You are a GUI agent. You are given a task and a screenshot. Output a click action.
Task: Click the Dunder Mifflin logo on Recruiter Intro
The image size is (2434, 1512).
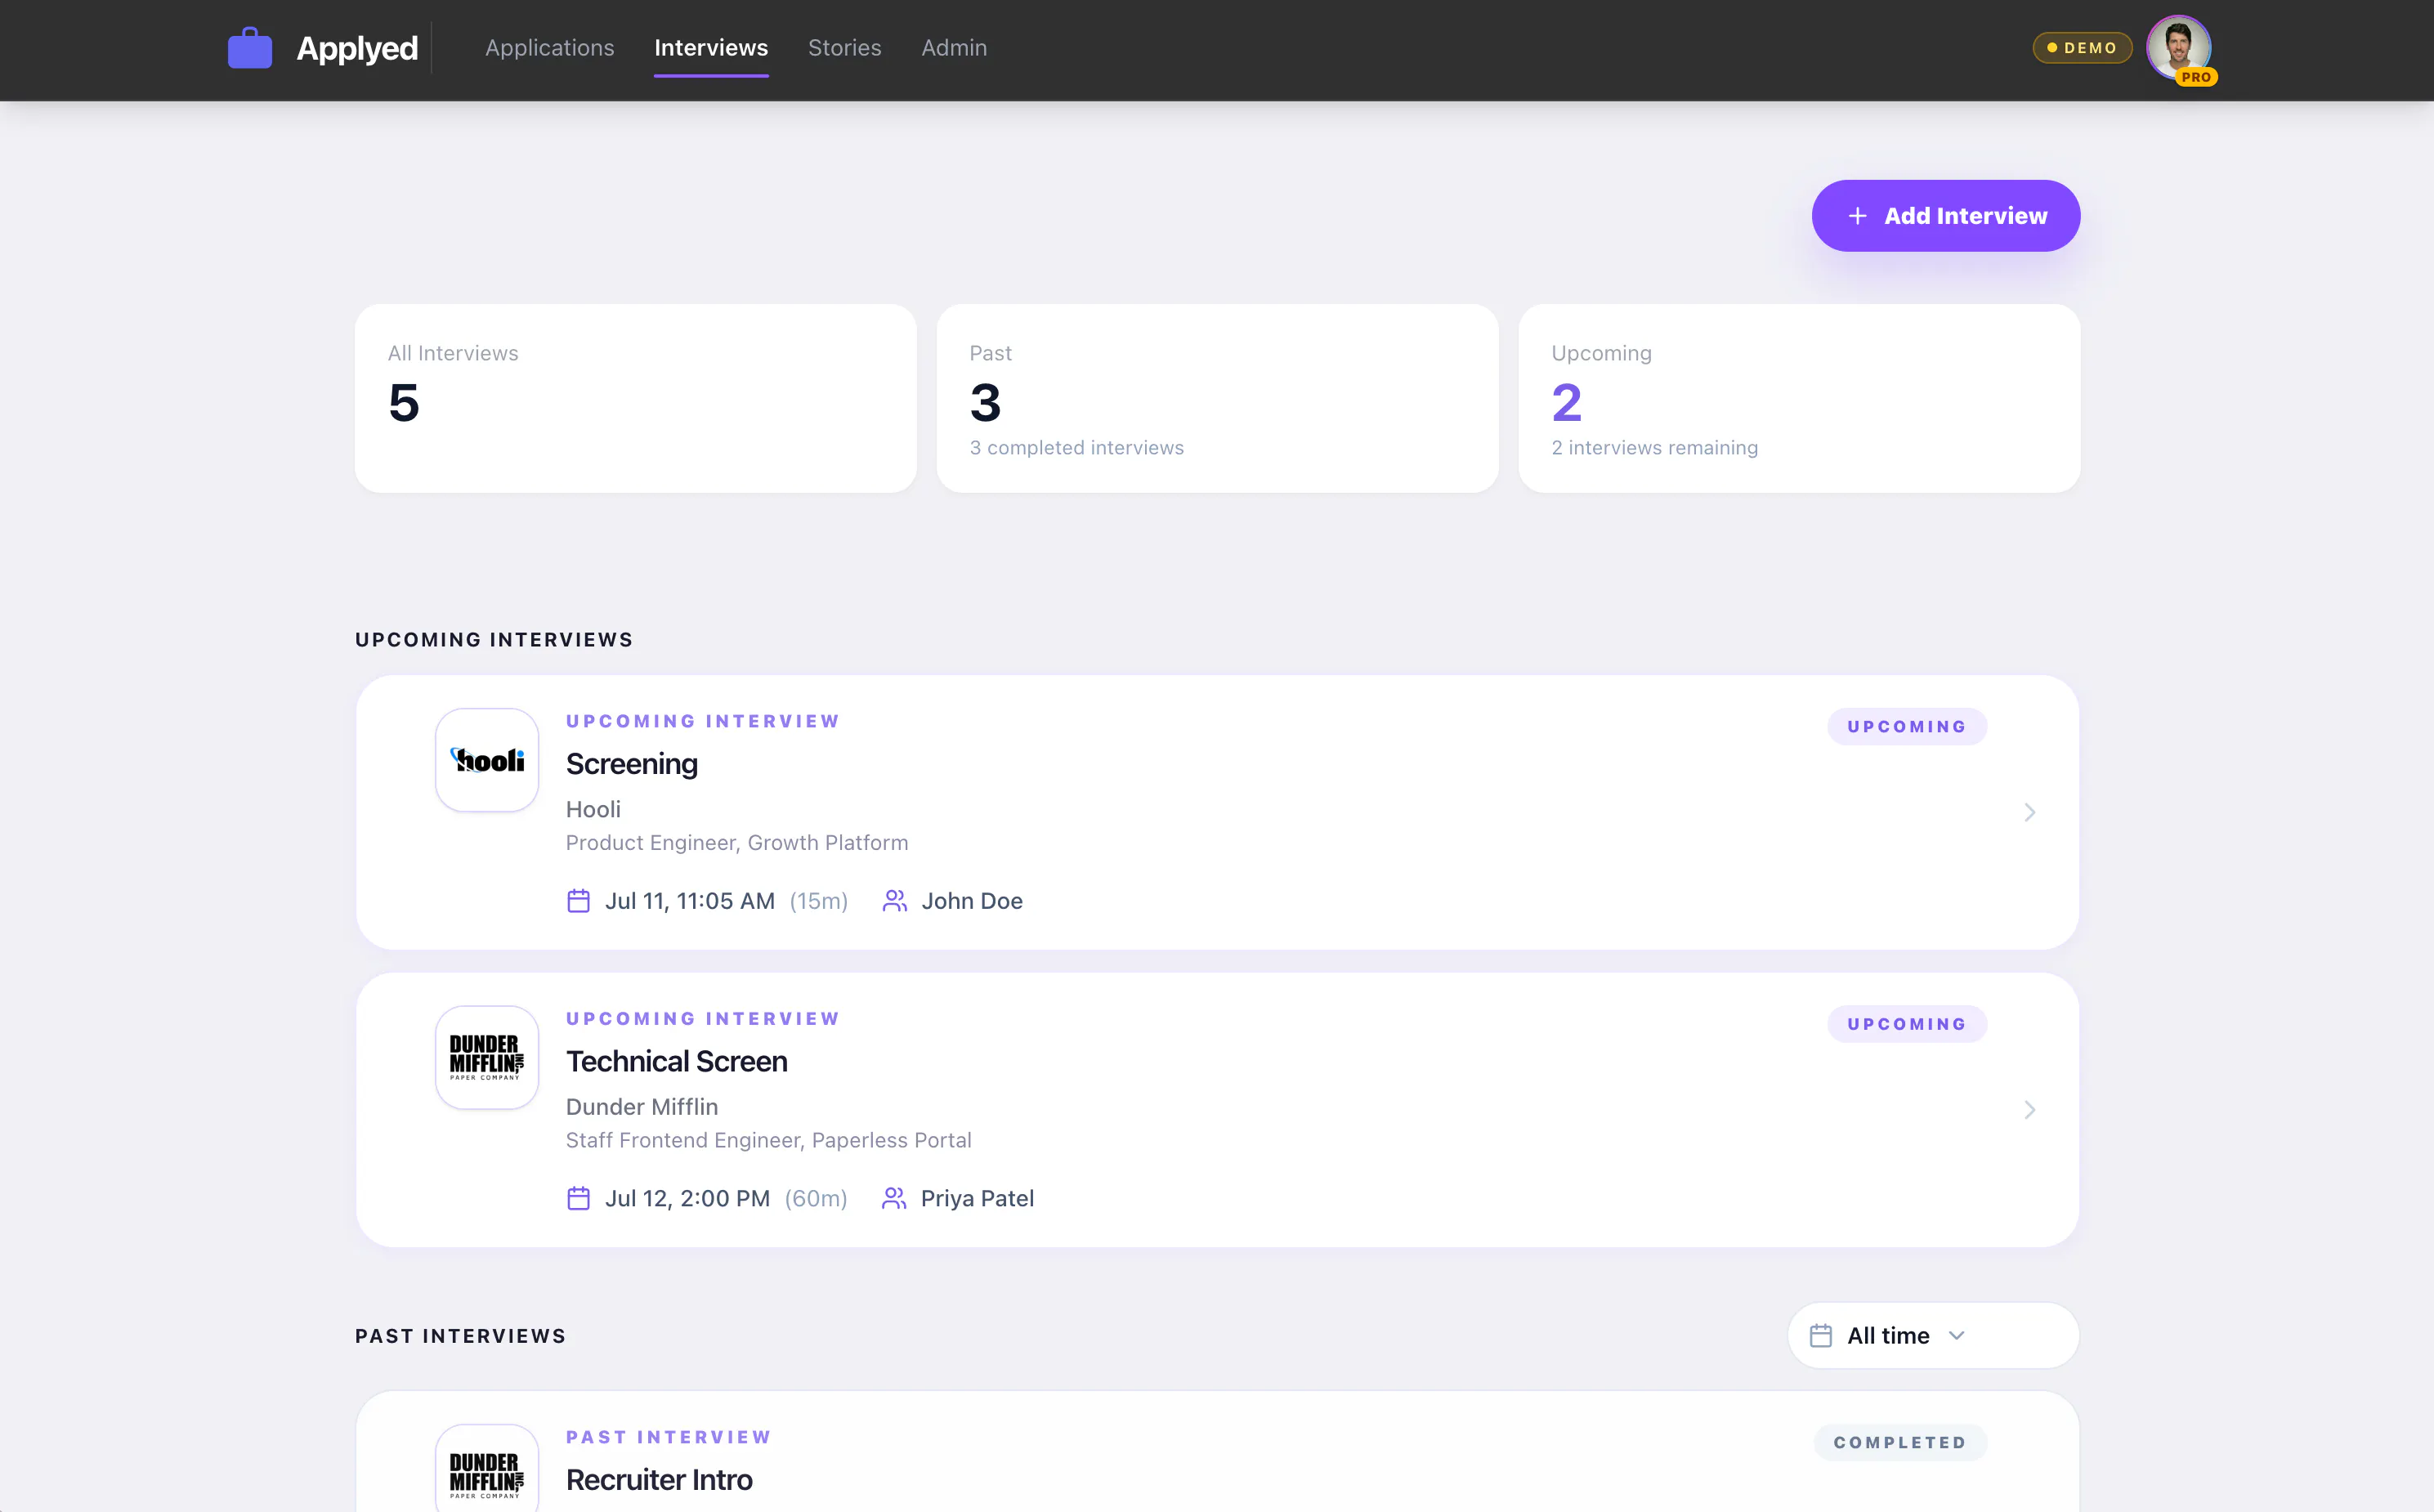(487, 1468)
